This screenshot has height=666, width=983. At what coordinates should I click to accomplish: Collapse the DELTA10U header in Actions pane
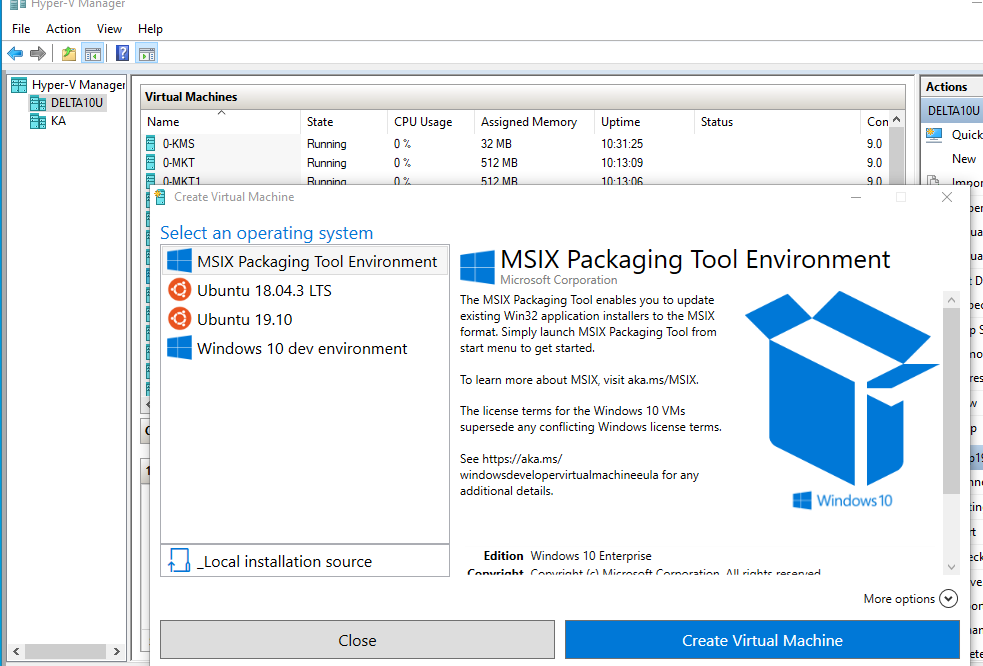point(952,111)
